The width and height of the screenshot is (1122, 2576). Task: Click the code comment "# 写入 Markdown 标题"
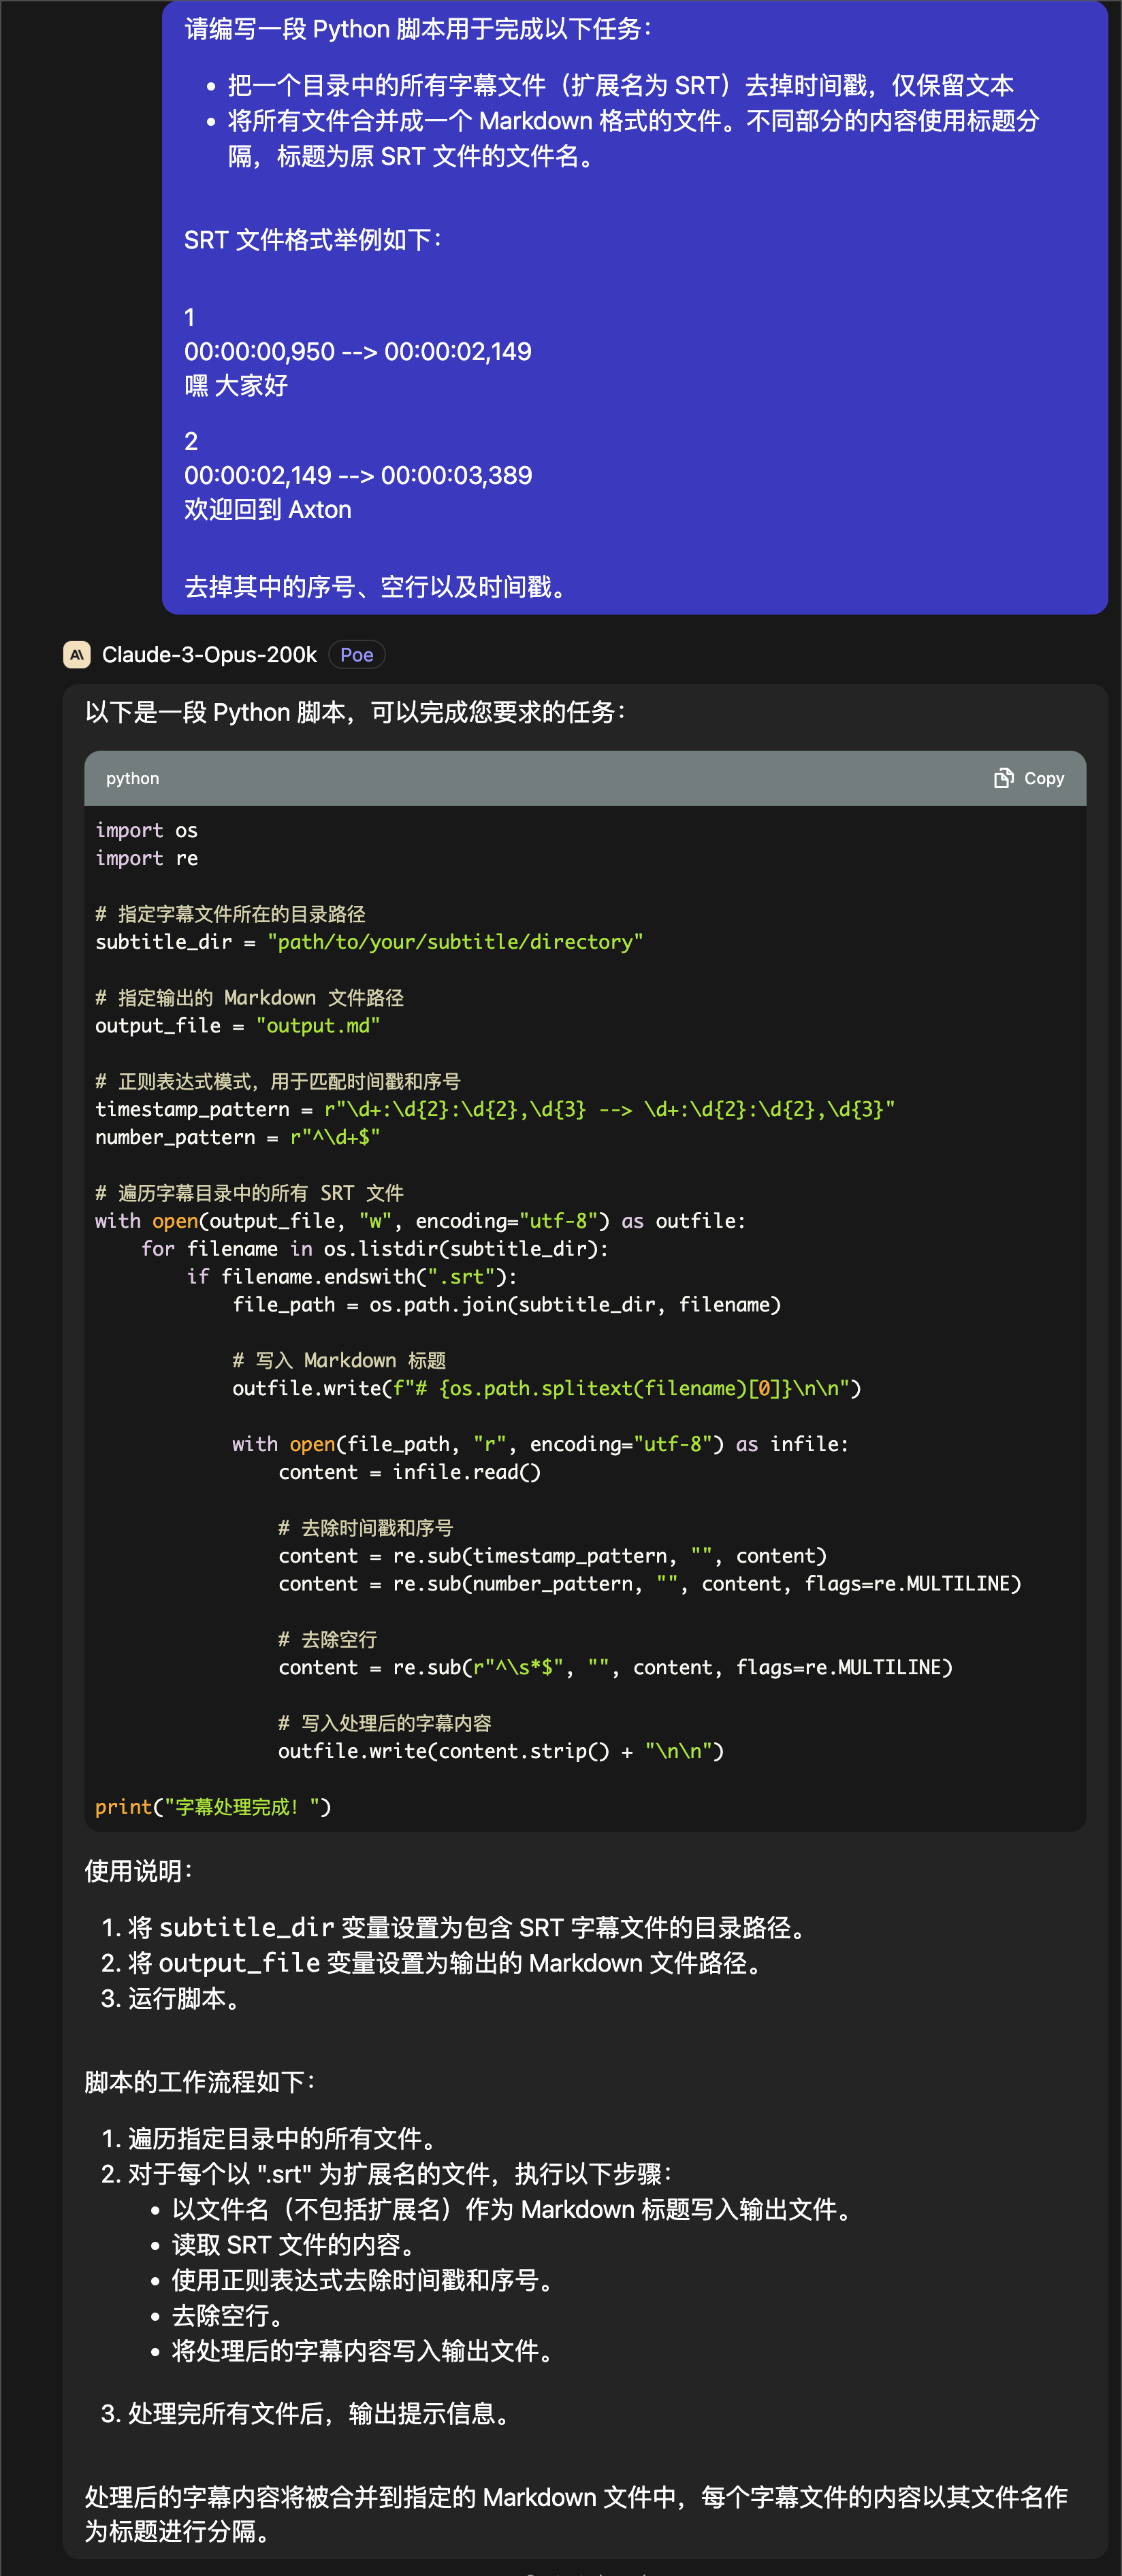340,1360
